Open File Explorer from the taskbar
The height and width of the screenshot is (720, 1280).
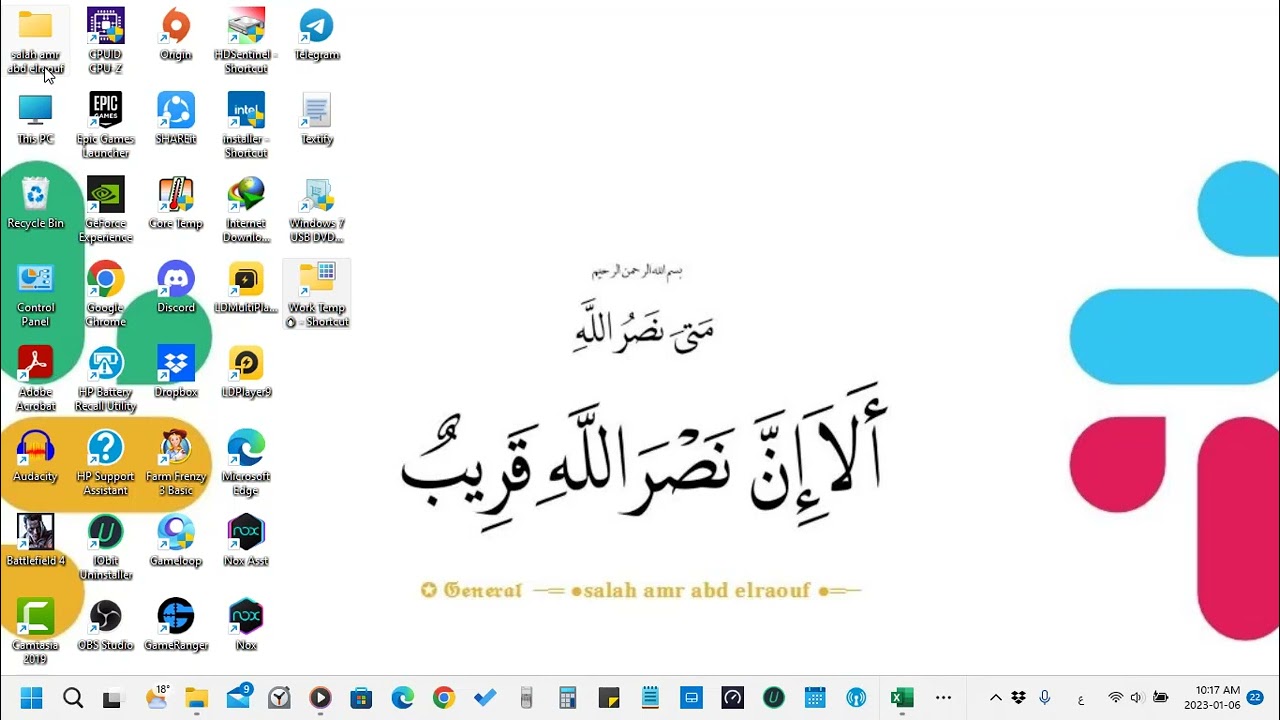(196, 698)
